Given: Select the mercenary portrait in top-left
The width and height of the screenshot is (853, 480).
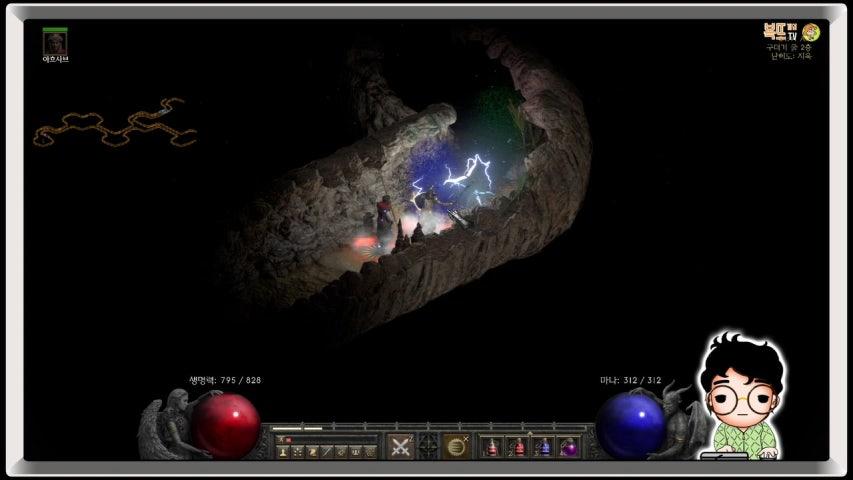Looking at the screenshot, I should (x=55, y=44).
